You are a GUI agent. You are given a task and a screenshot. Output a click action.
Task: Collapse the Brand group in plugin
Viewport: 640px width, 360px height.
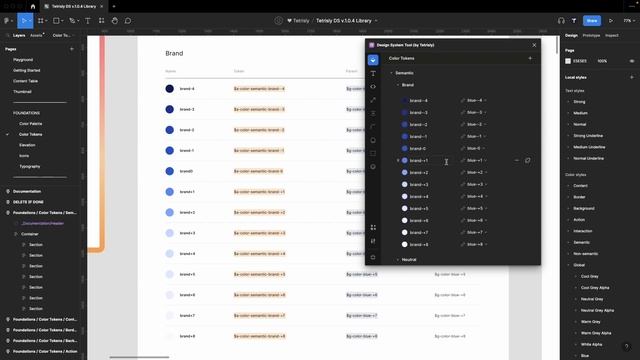coord(398,85)
